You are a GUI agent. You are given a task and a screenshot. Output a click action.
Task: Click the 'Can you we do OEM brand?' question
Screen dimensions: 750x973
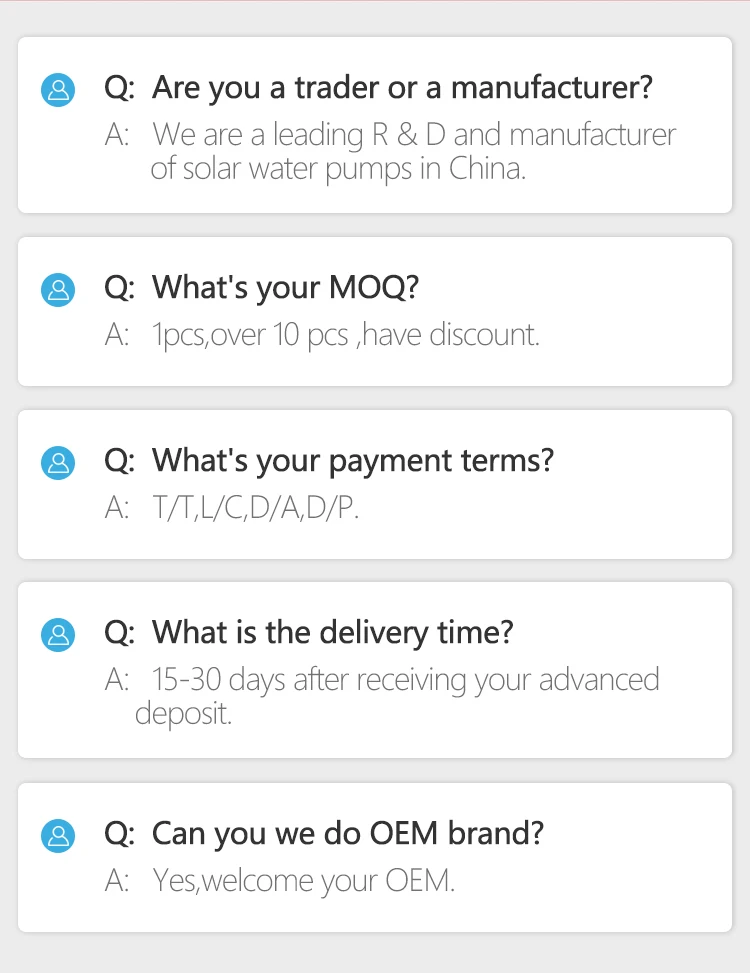click(x=348, y=833)
